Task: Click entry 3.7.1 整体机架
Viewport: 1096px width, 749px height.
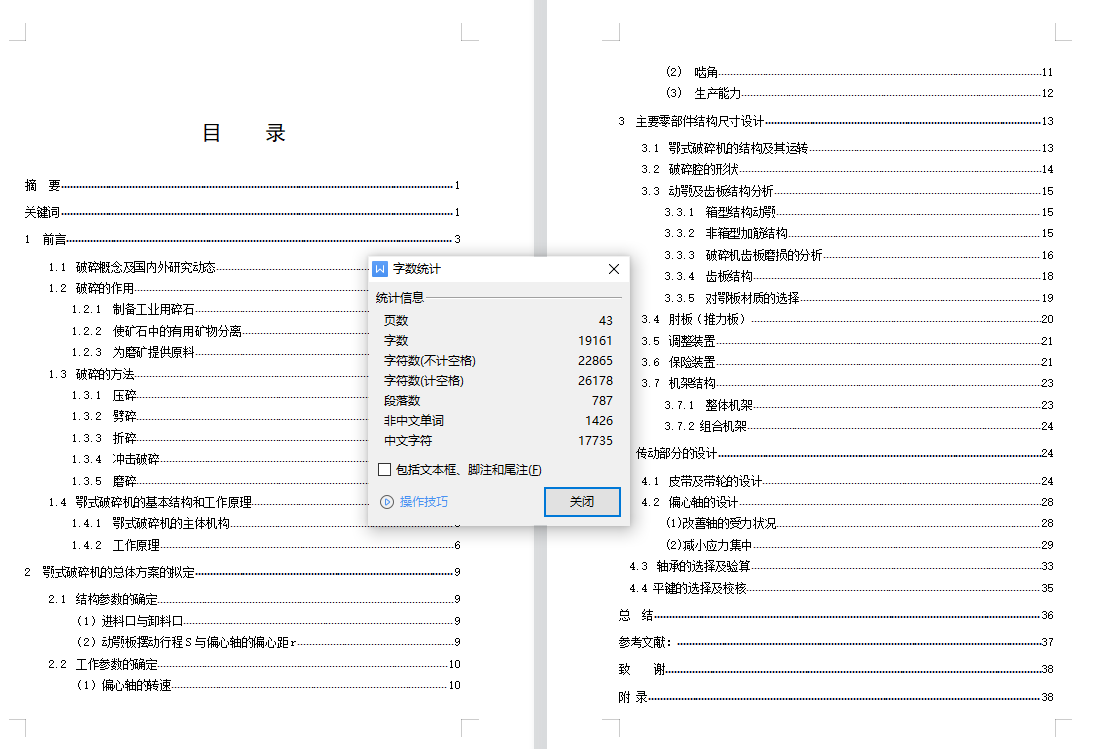Action: pos(859,405)
